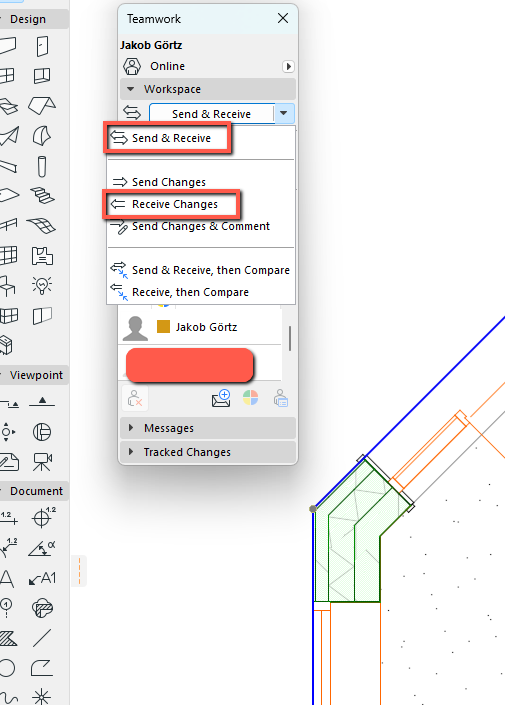
Task: Select the Door tool in Design toolbox
Action: coord(42,46)
